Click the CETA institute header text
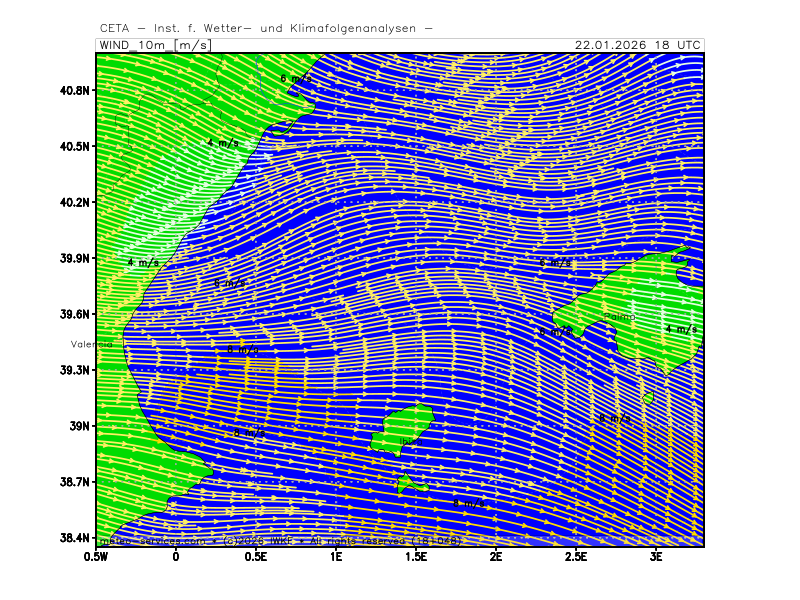The image size is (800, 600). (x=266, y=28)
